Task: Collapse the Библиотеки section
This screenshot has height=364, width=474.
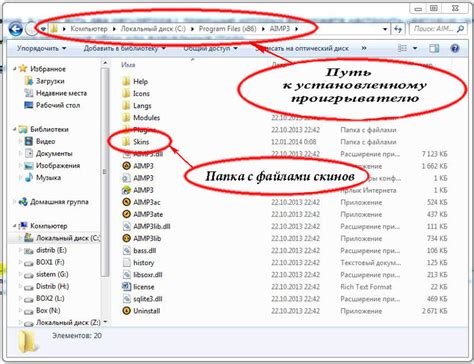Action: (x=14, y=129)
